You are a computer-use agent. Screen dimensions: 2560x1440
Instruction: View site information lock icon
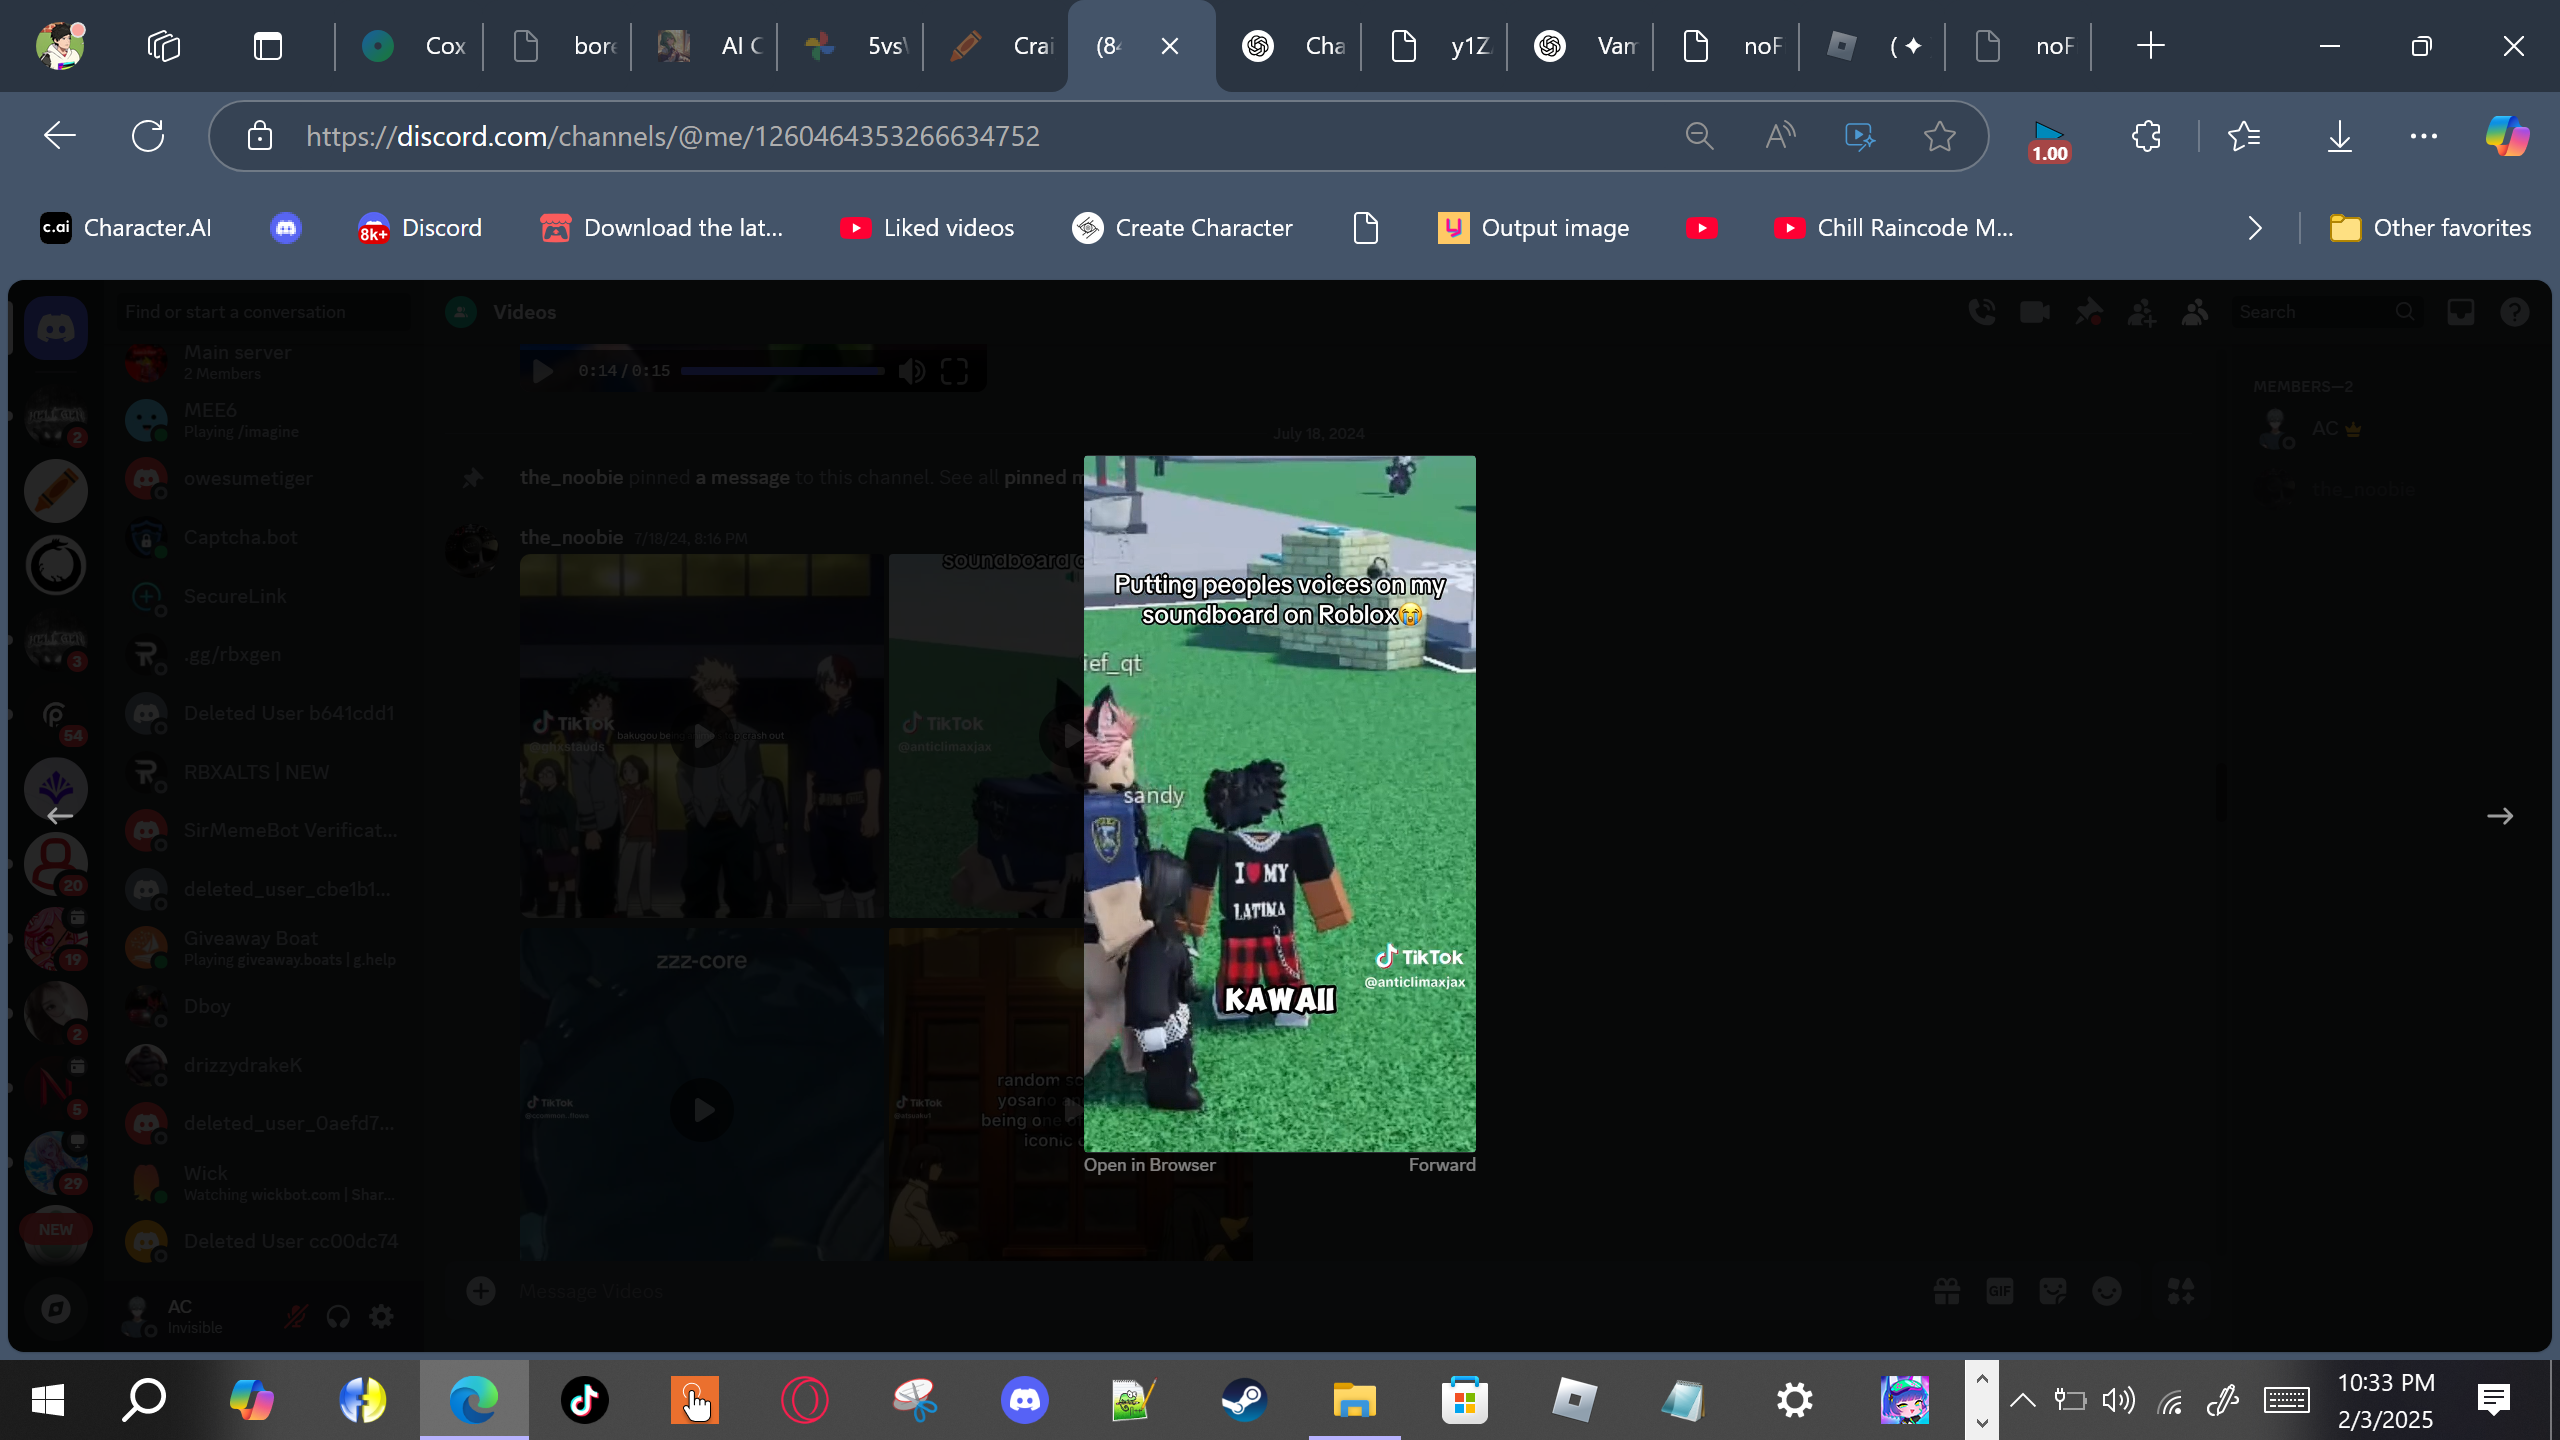pyautogui.click(x=260, y=136)
